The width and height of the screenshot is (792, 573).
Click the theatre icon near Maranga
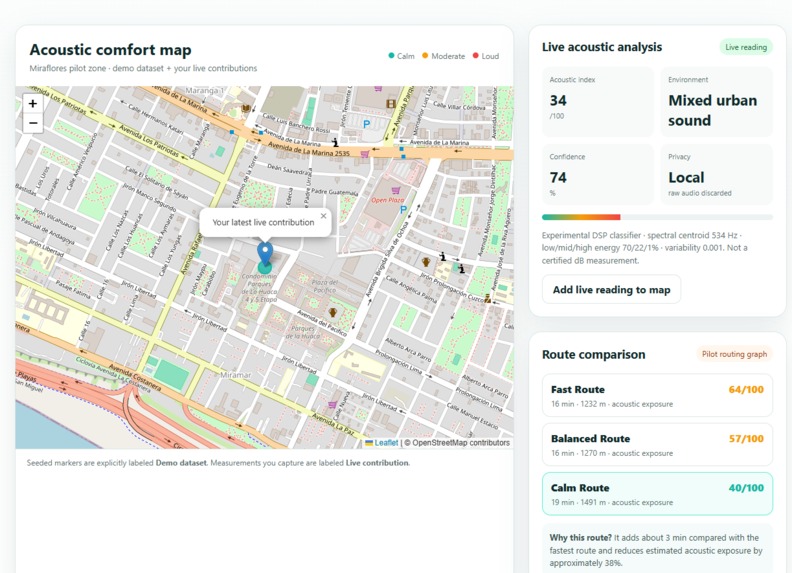246,108
